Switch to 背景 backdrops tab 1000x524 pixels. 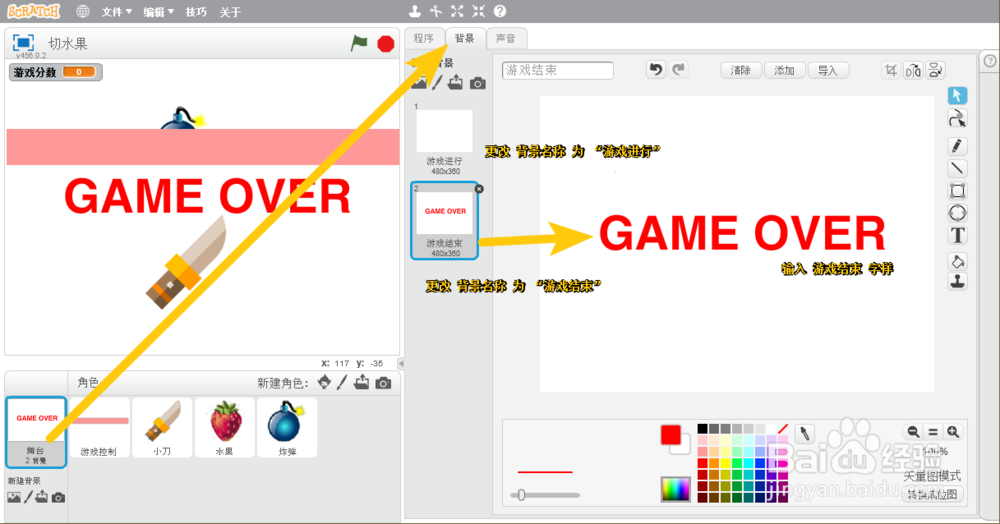tap(464, 38)
